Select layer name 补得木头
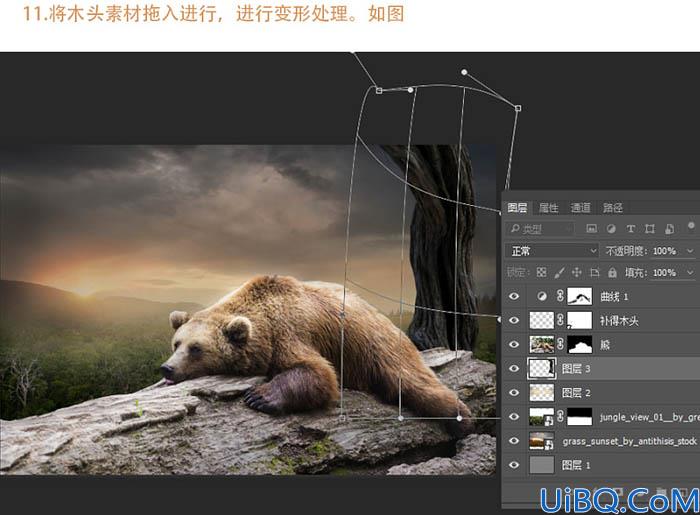This screenshot has width=700, height=515. (x=619, y=320)
